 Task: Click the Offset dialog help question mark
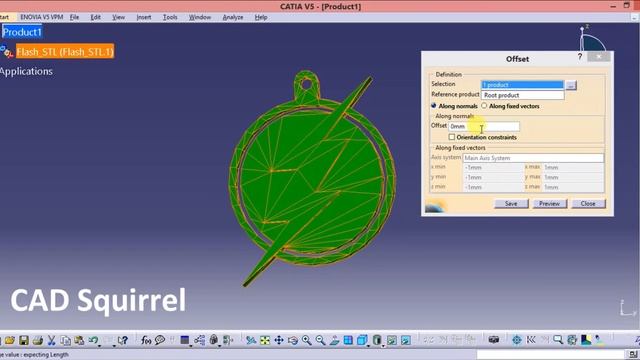click(580, 57)
